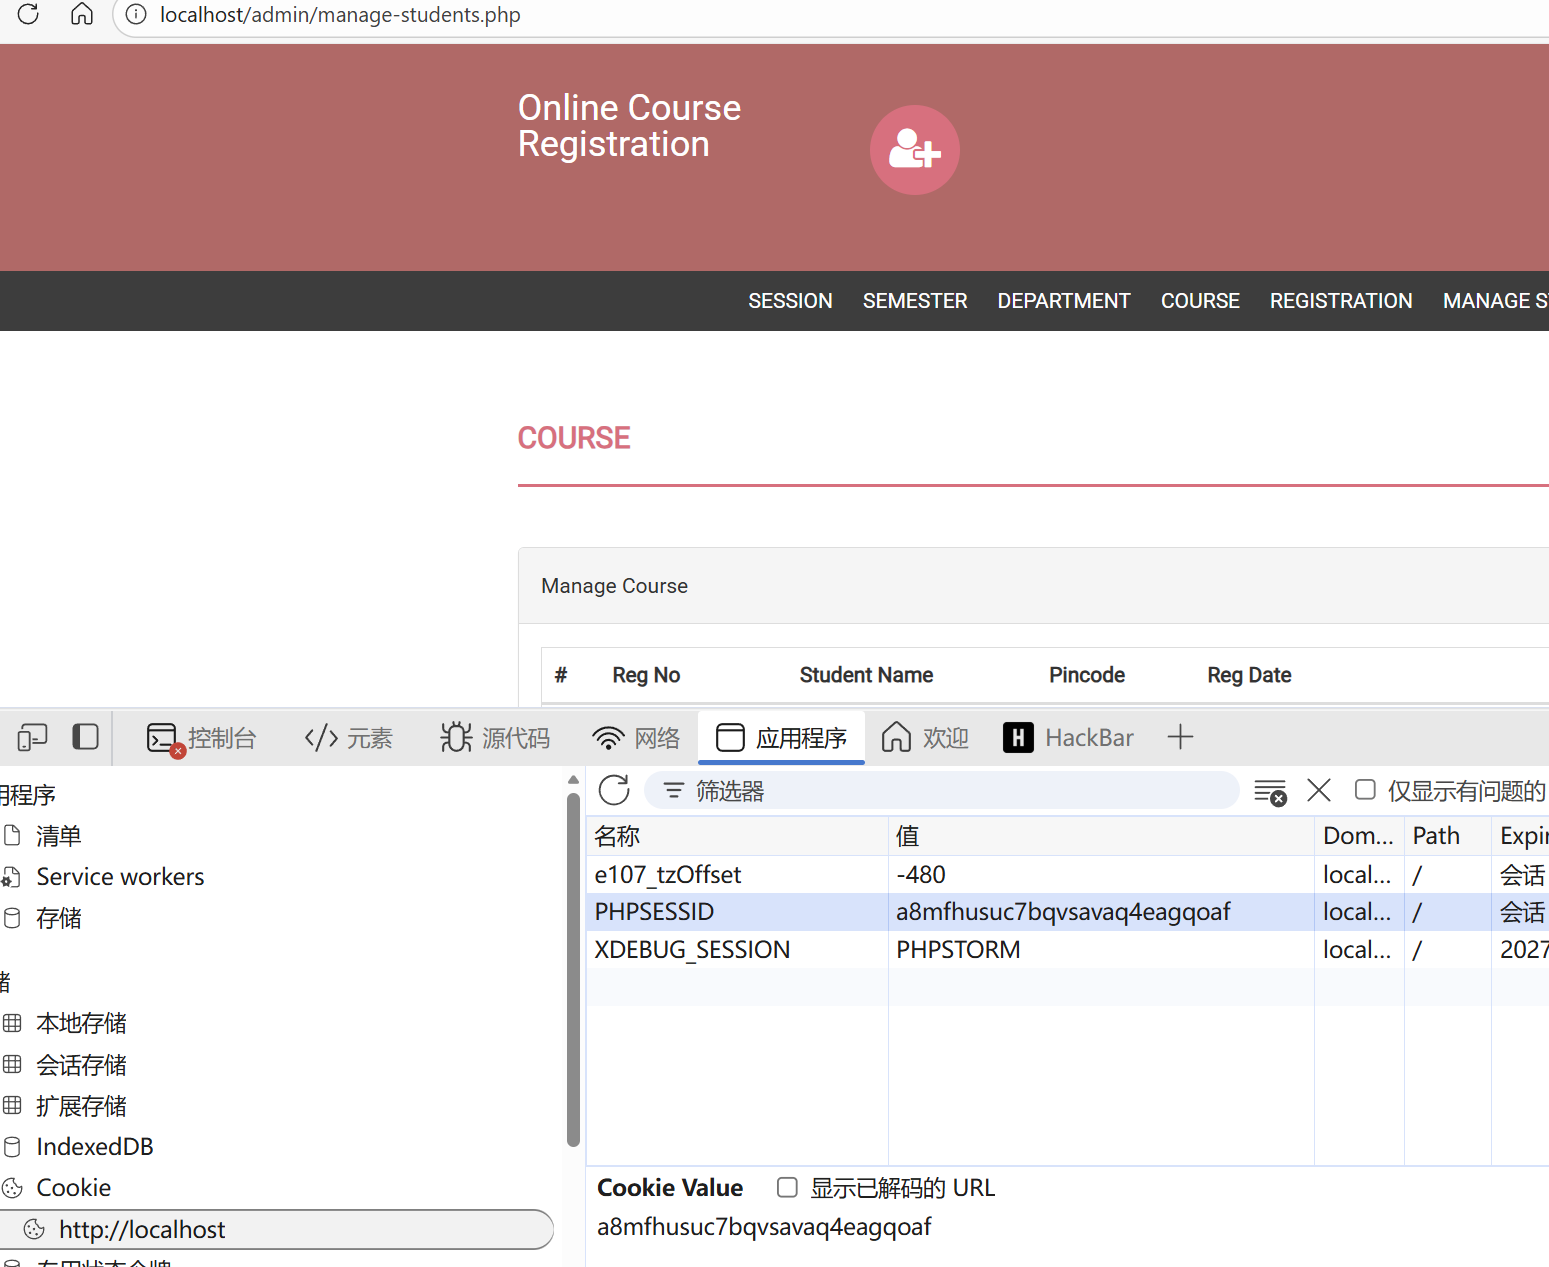Enable 'Show URL decoded' checkbox

point(788,1187)
